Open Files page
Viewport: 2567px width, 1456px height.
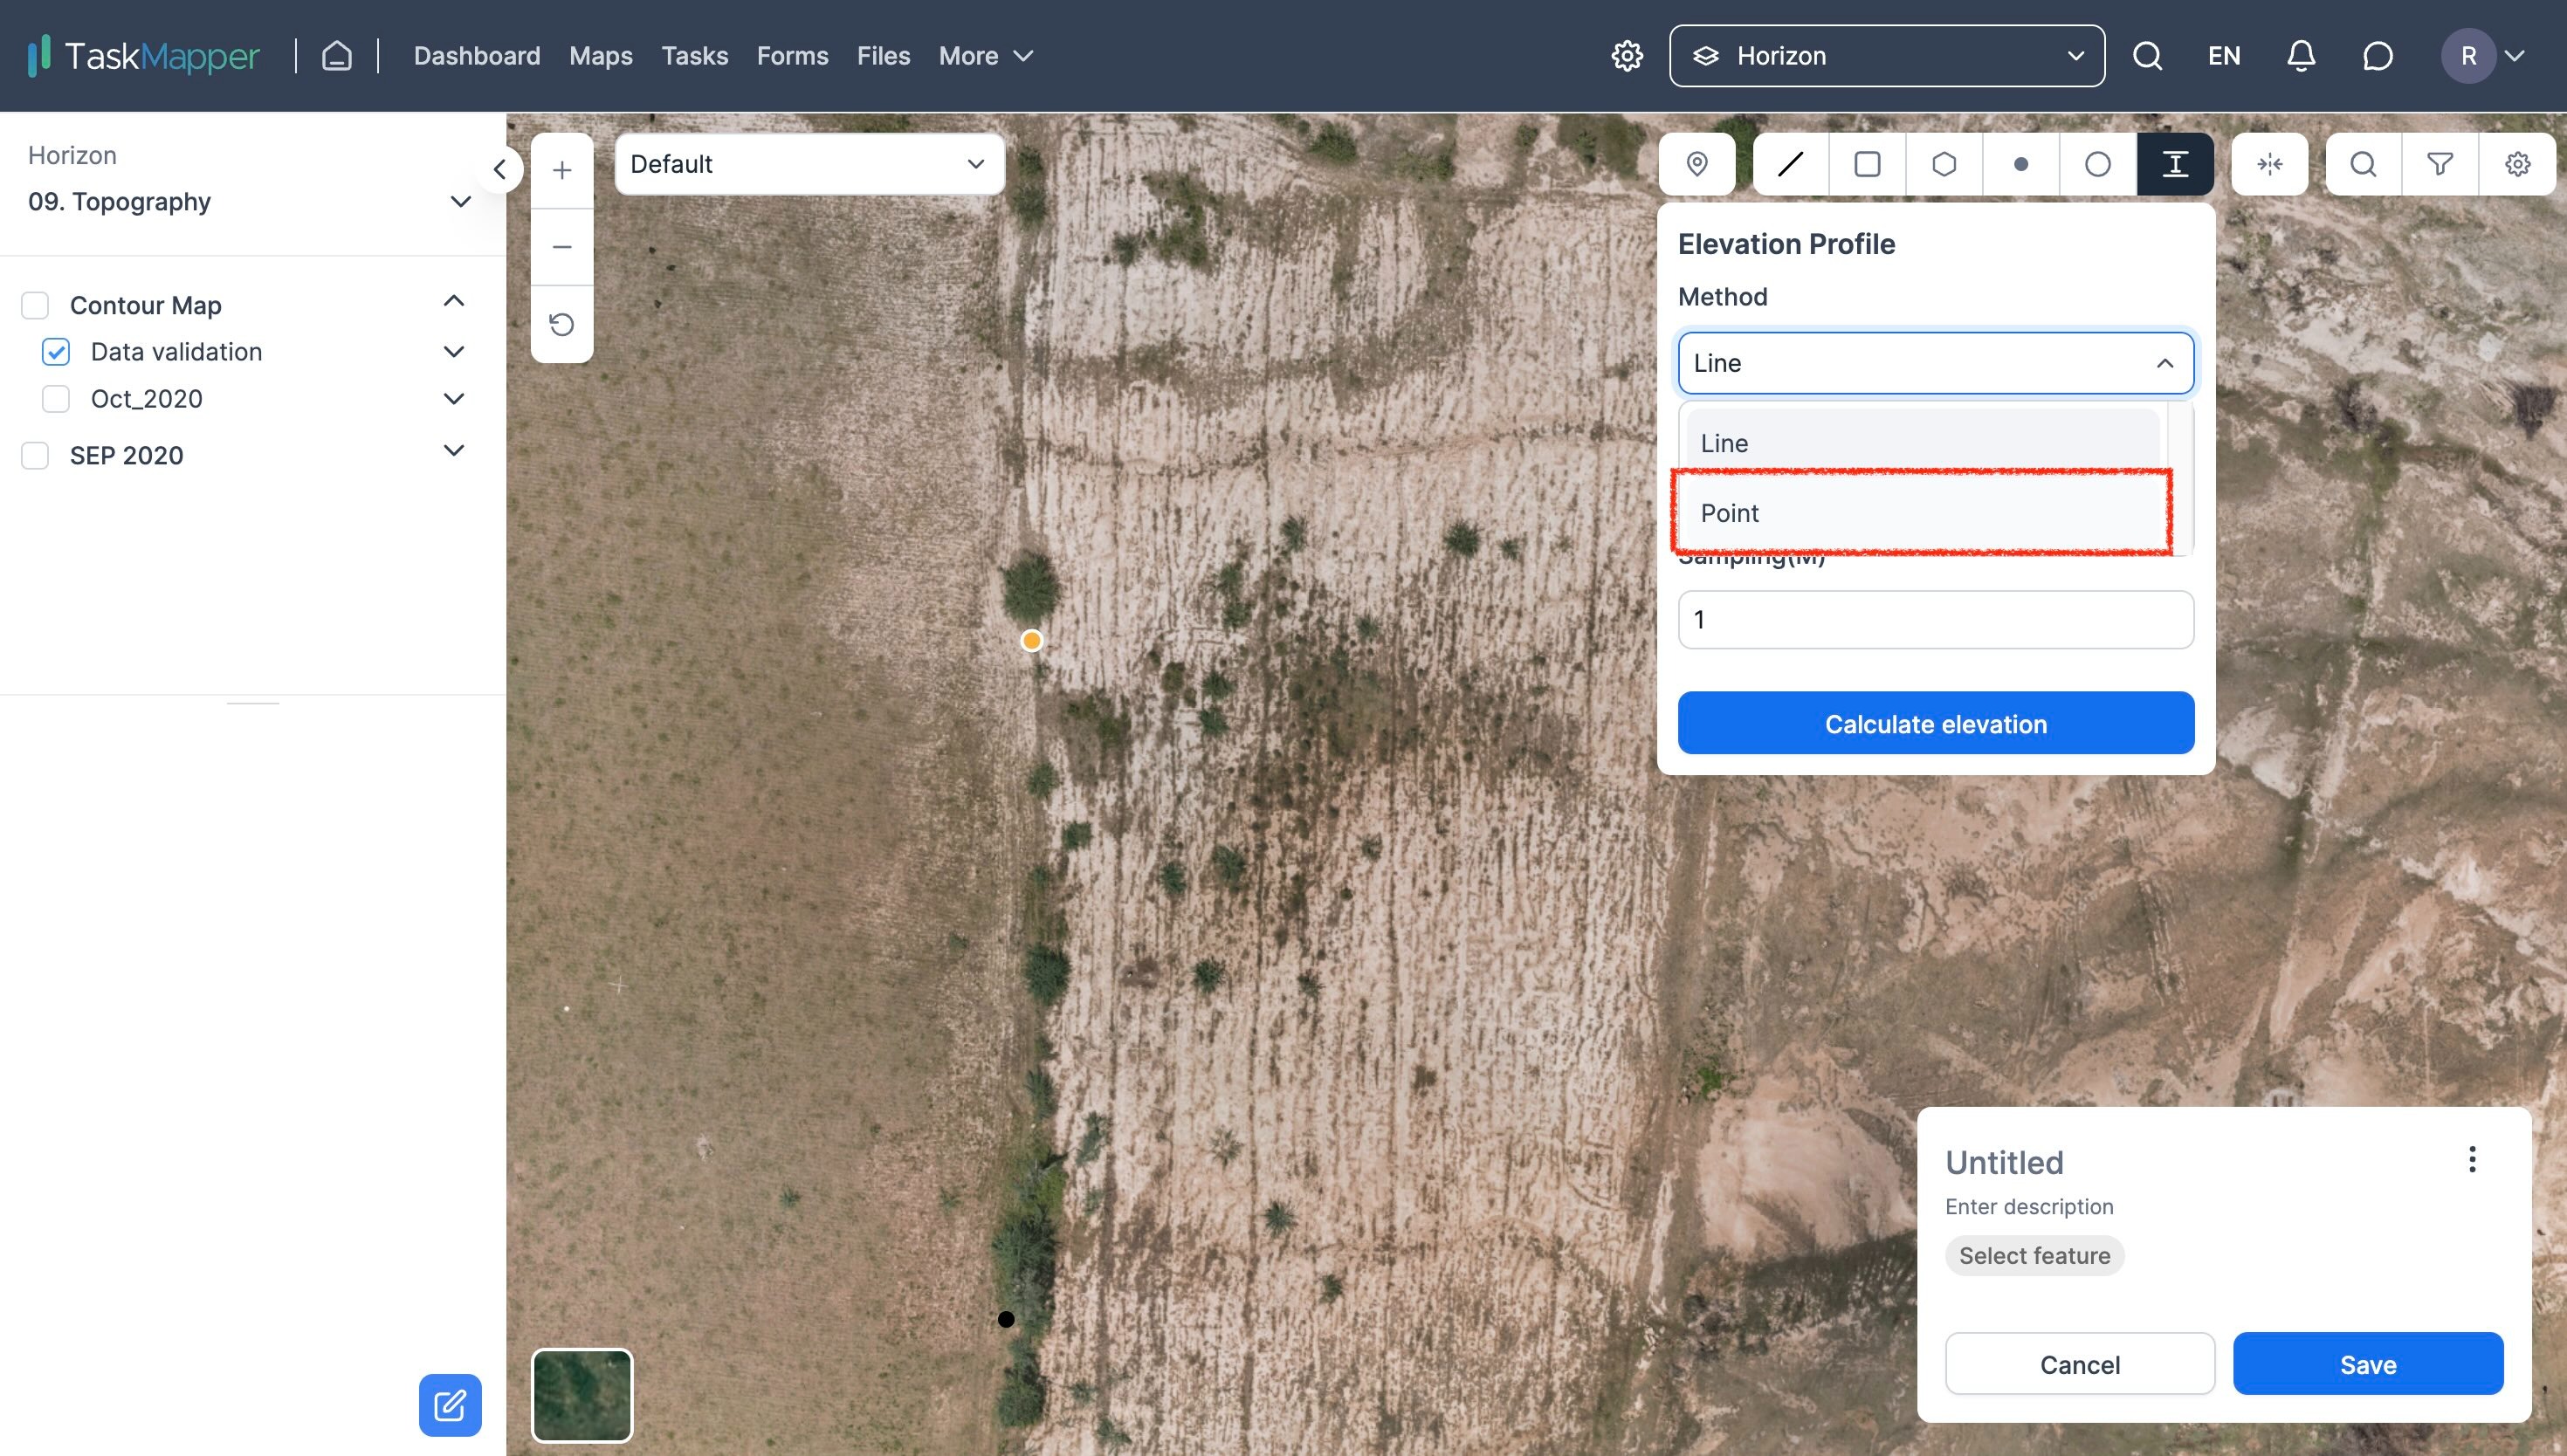click(884, 56)
